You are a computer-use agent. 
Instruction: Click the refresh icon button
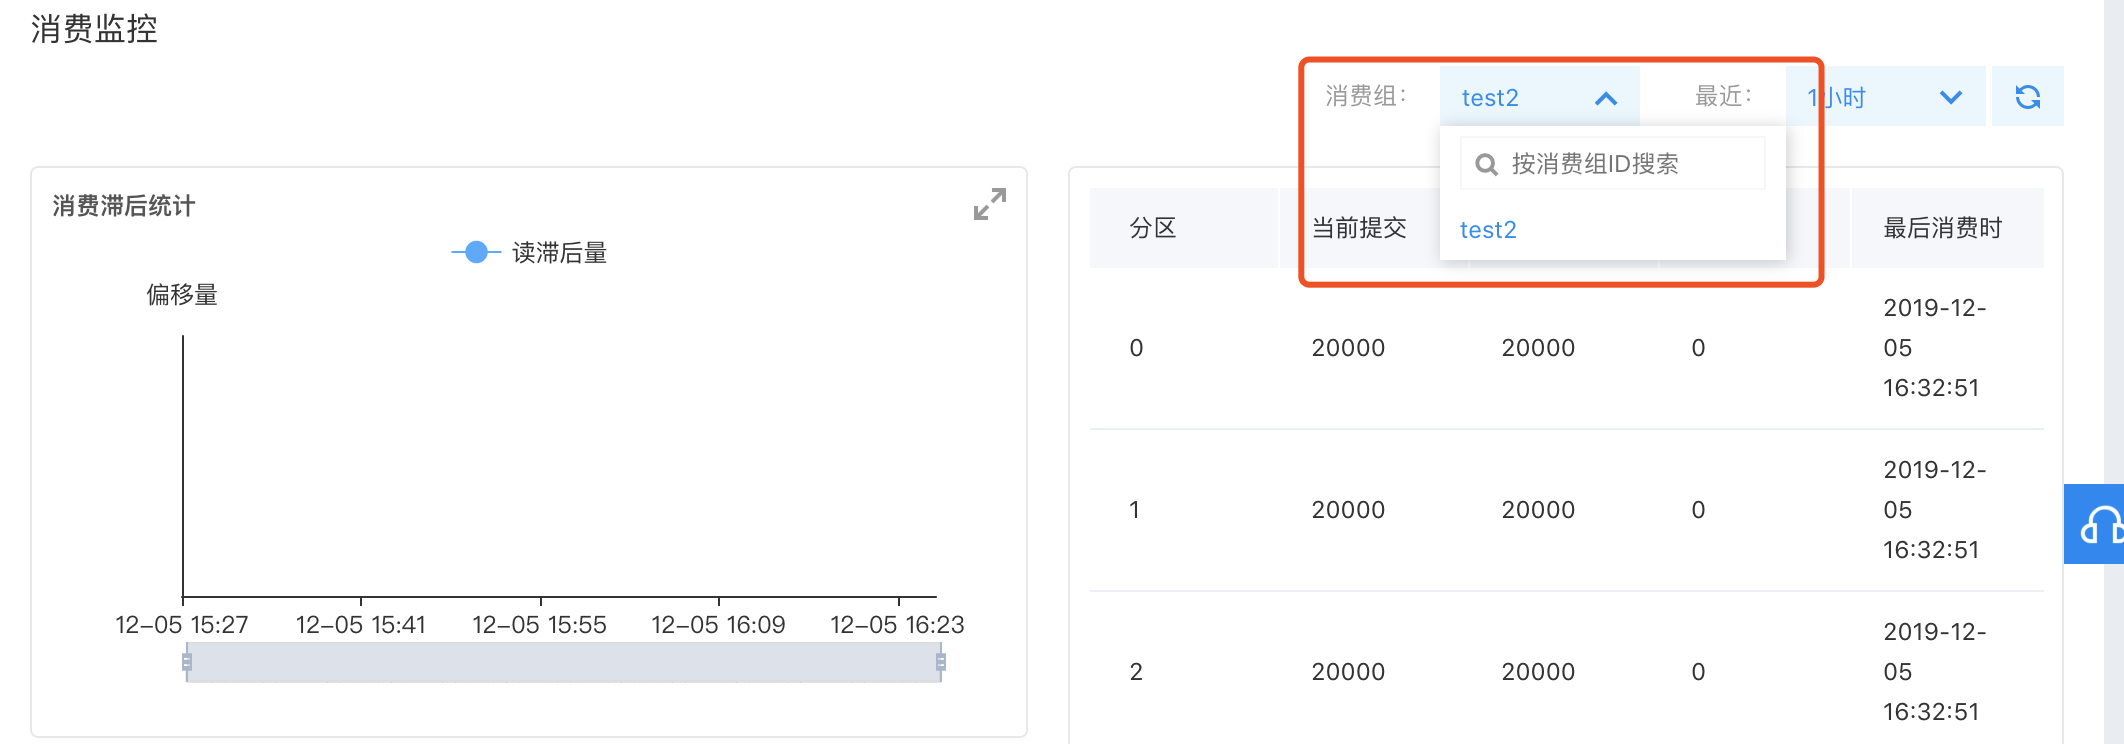click(2027, 97)
